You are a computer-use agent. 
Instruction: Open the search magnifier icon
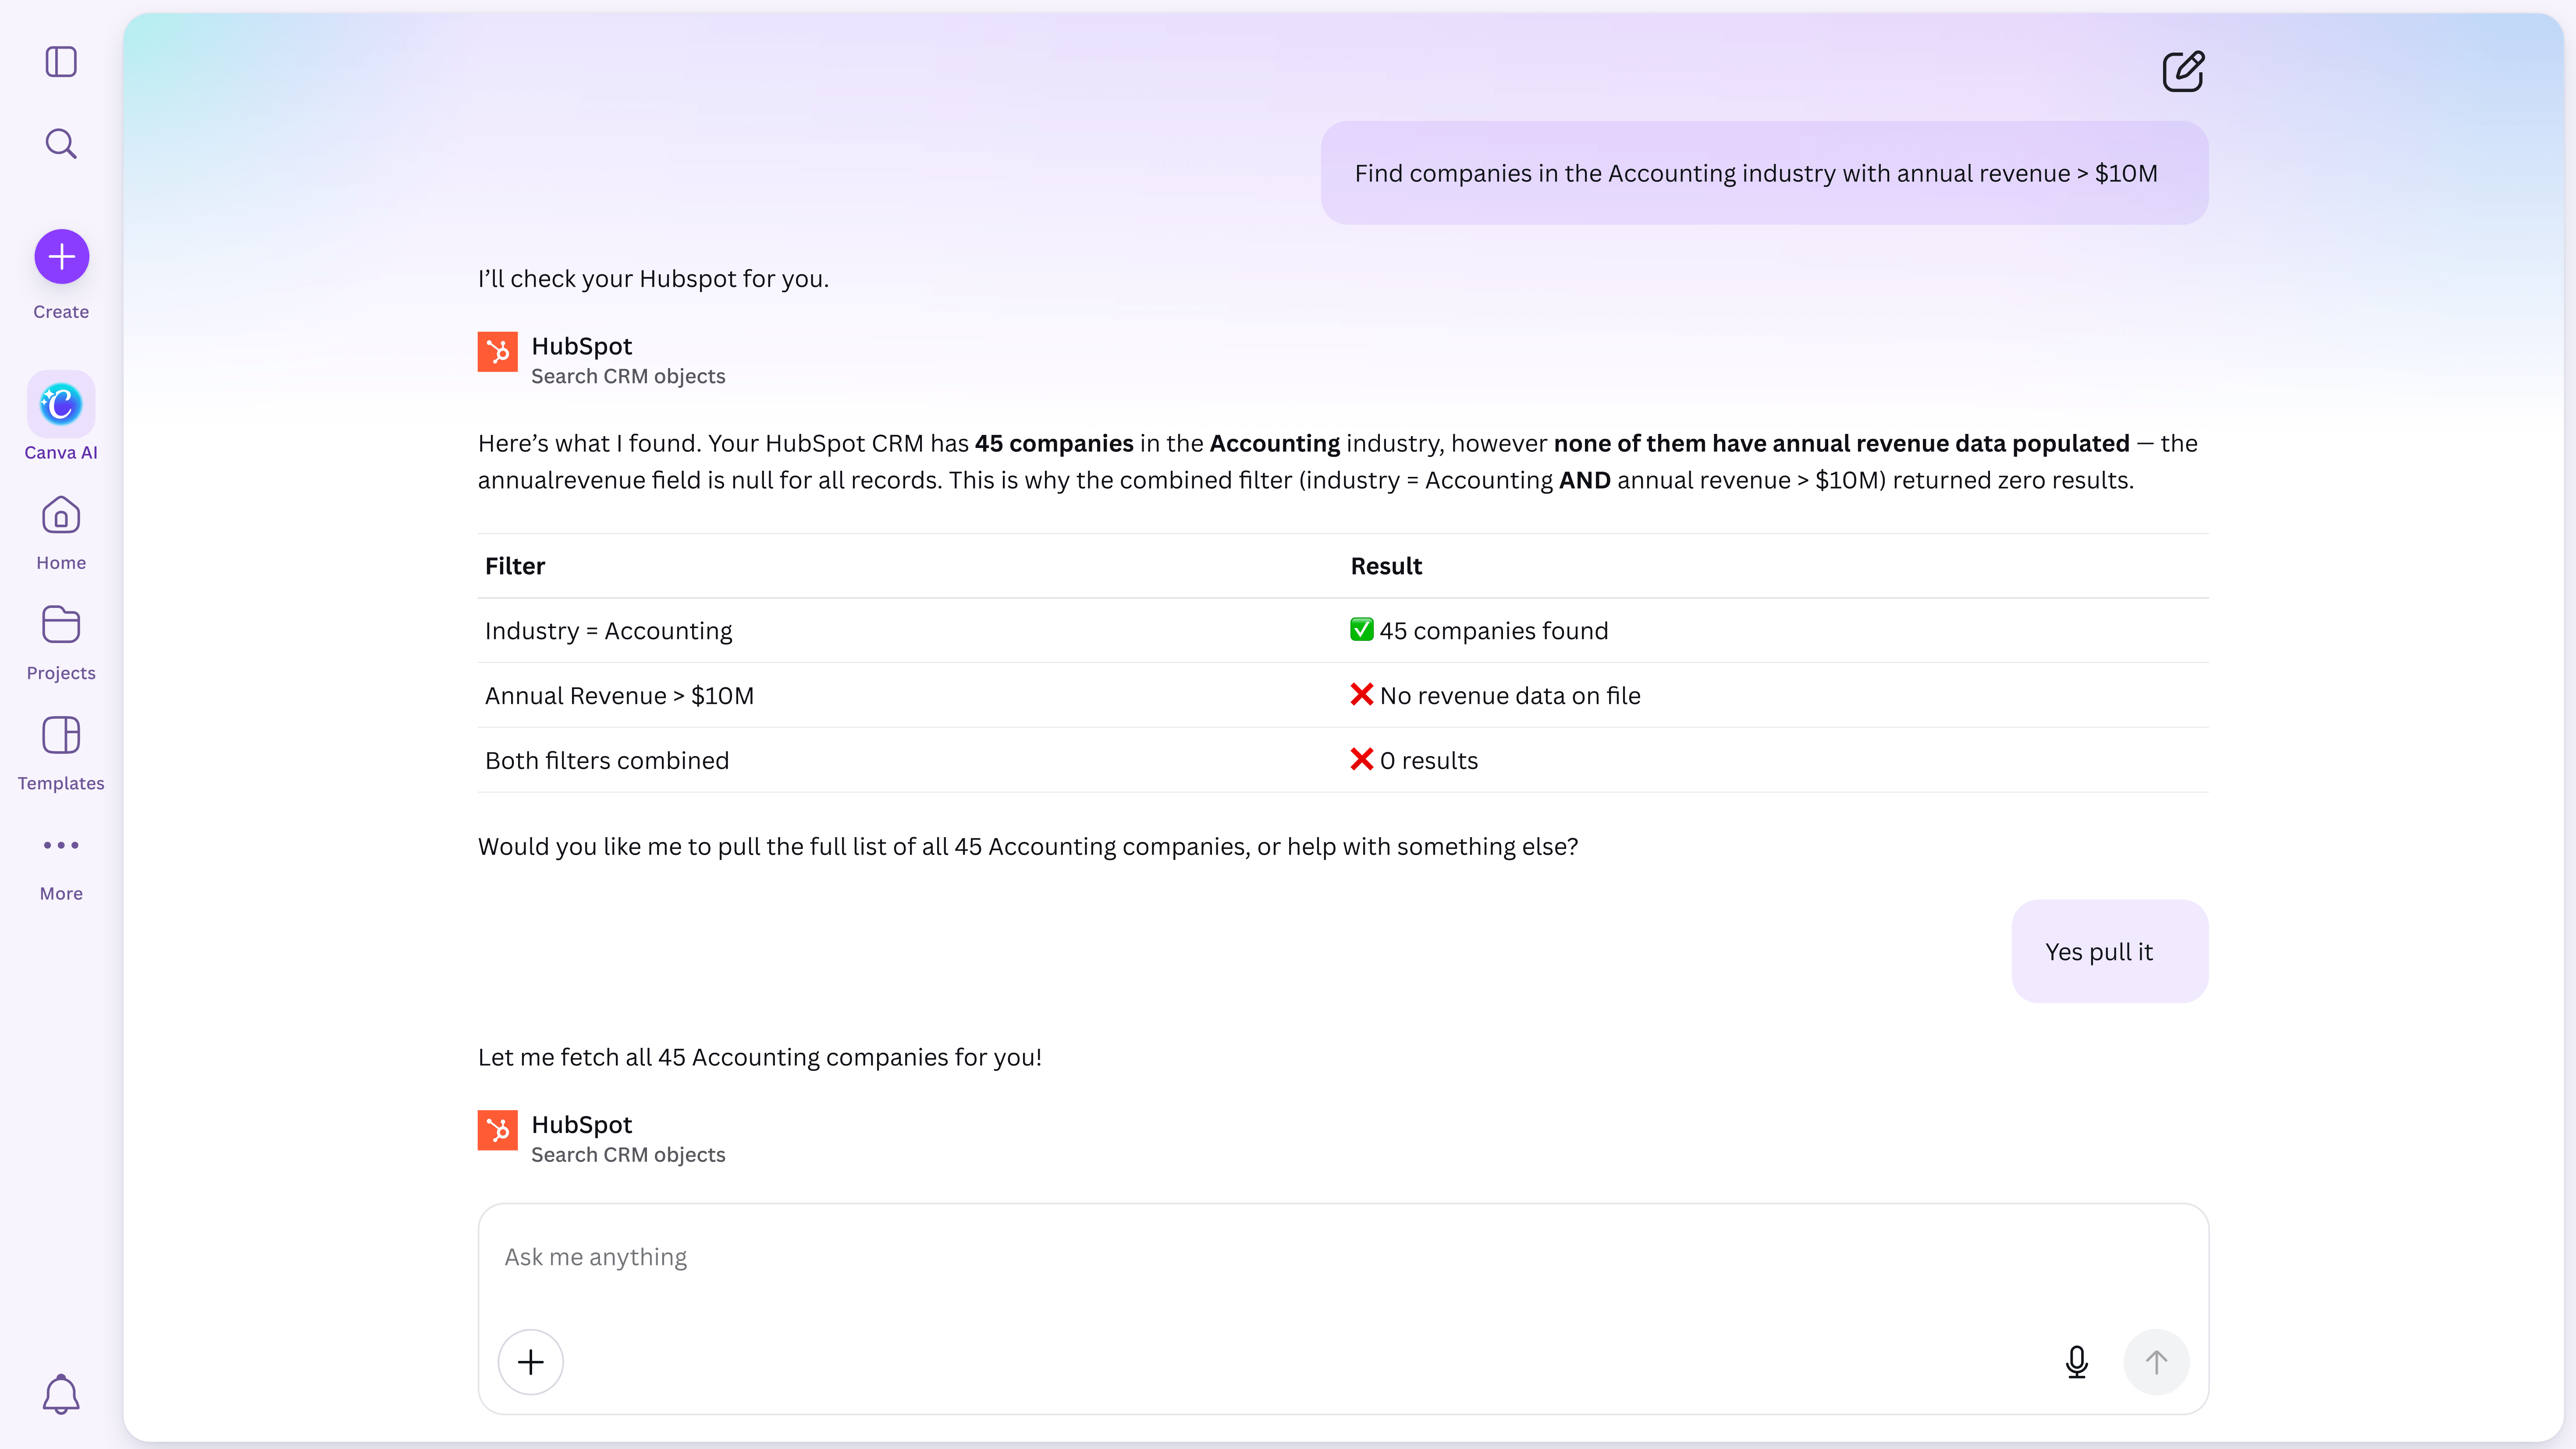[61, 144]
